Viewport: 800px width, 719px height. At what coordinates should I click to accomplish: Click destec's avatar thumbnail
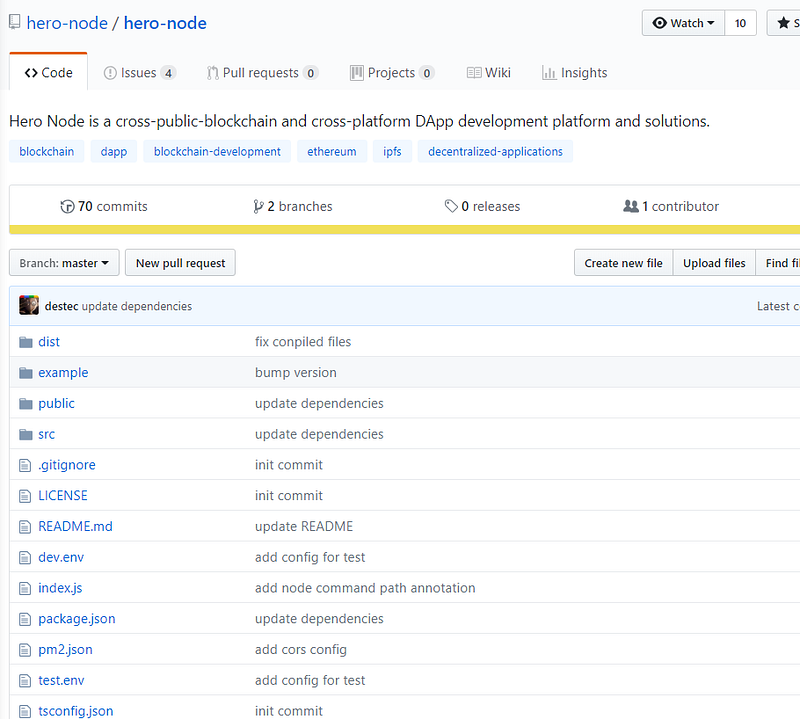coord(29,306)
